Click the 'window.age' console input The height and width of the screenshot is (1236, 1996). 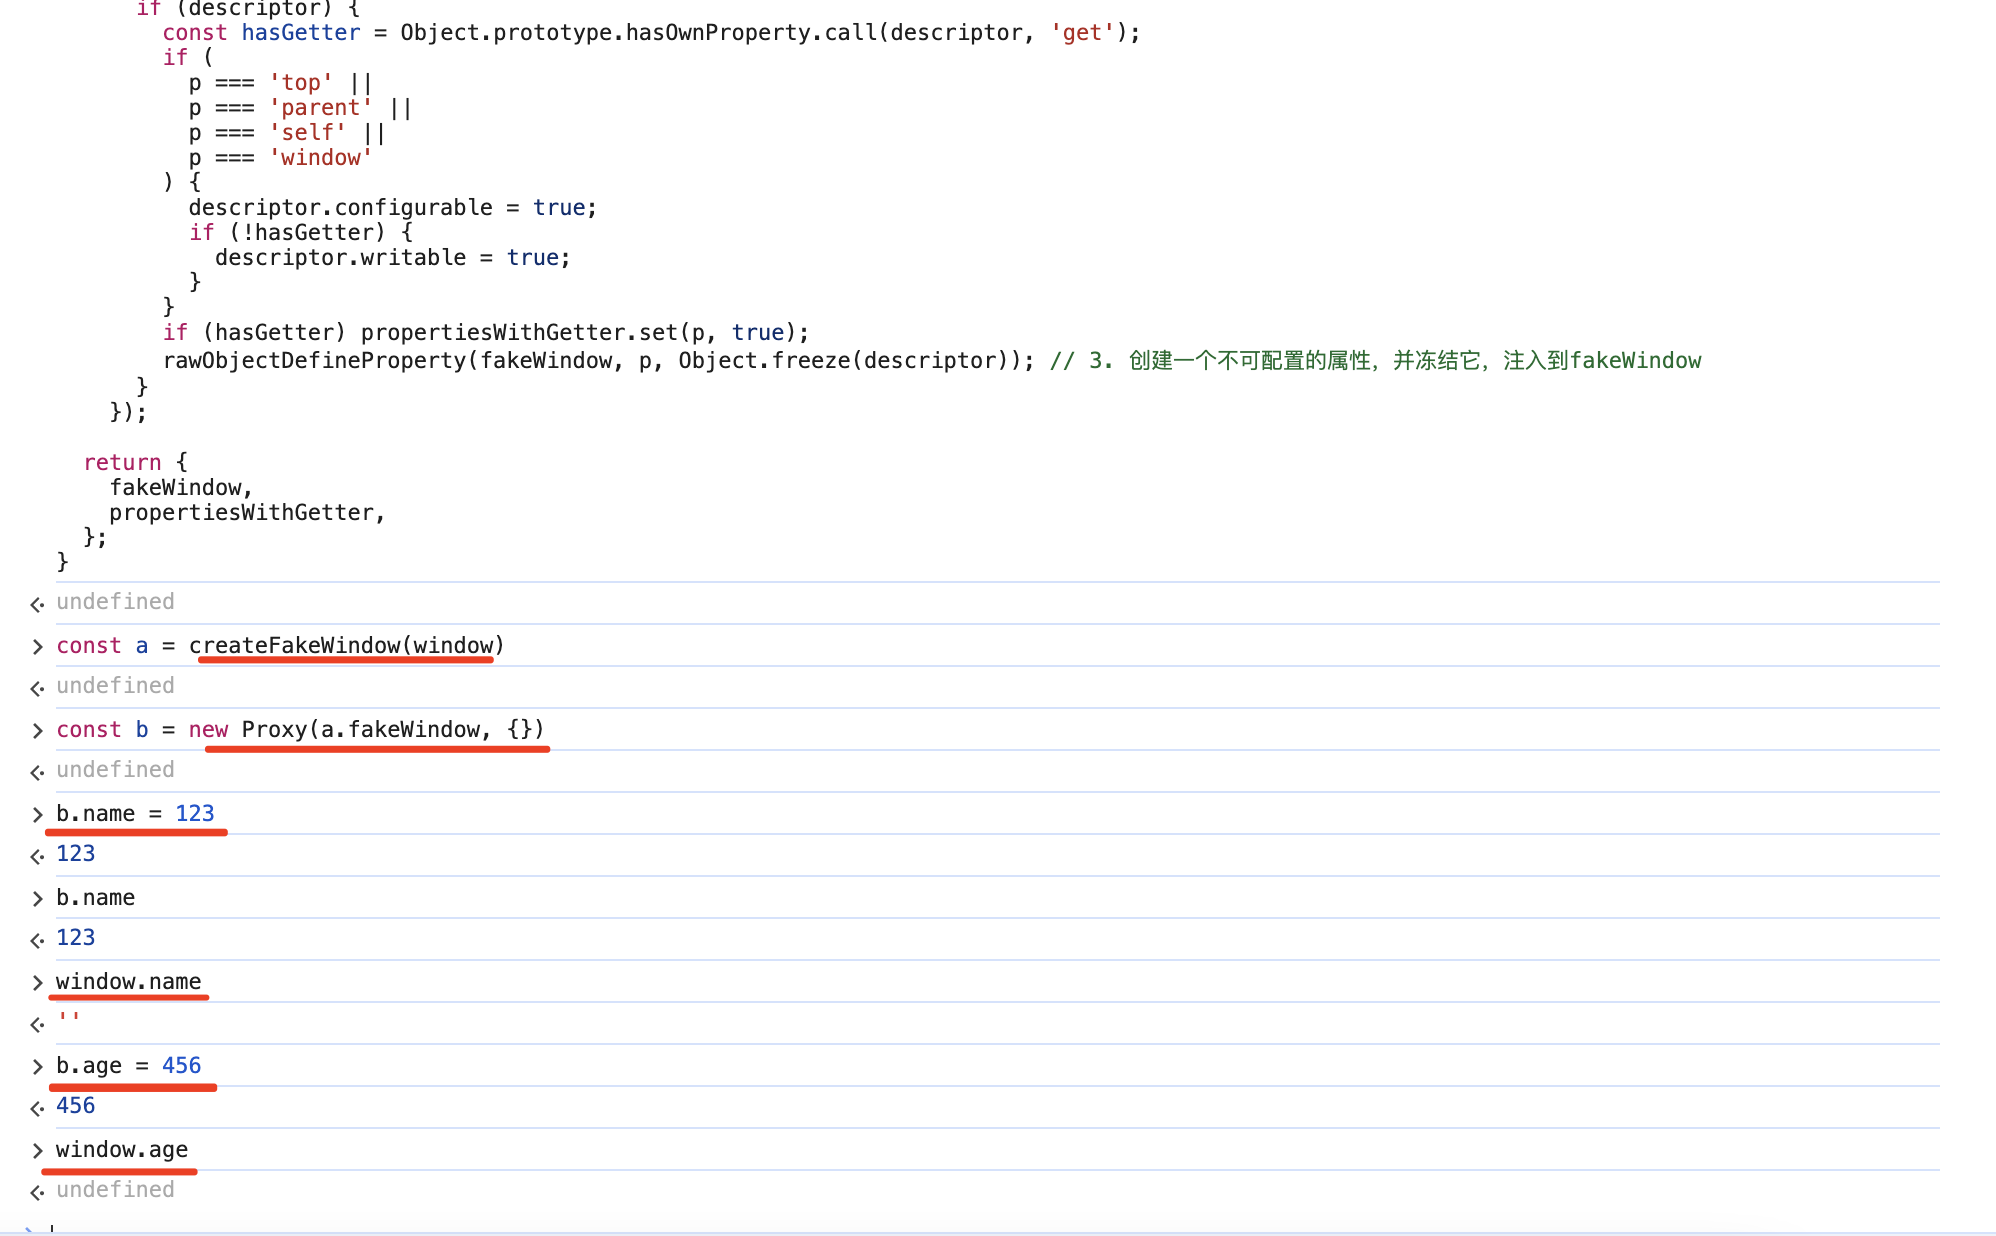(122, 1150)
